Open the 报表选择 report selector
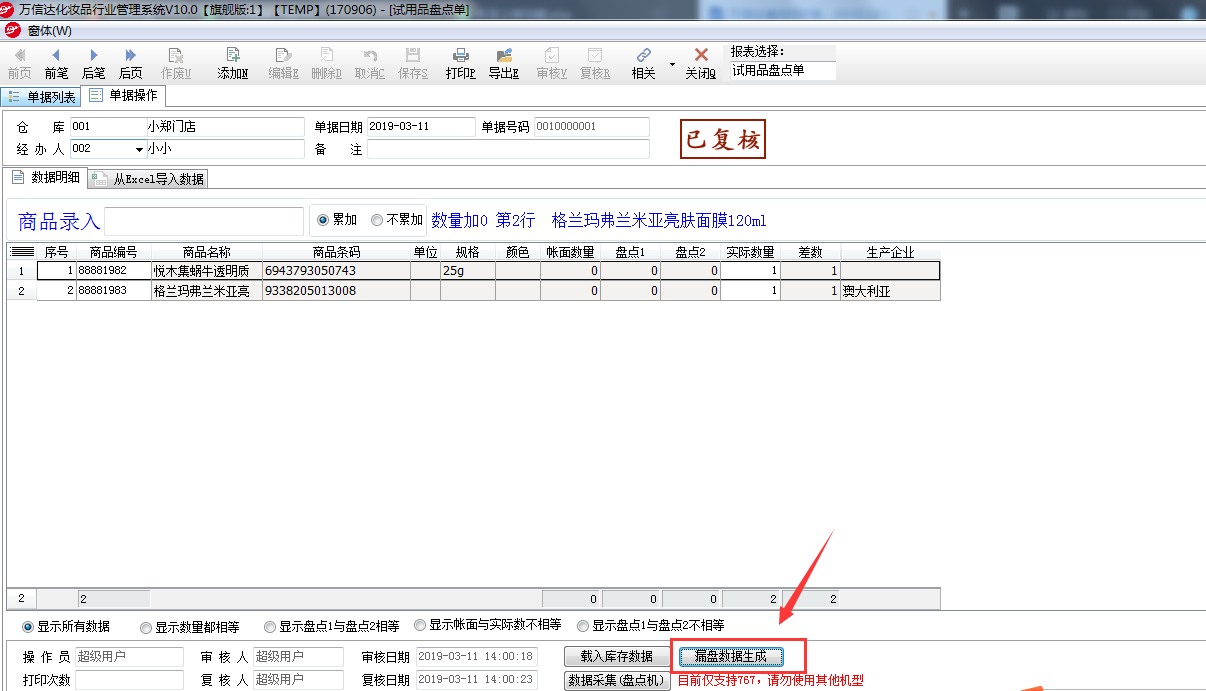This screenshot has width=1206, height=691. point(782,71)
